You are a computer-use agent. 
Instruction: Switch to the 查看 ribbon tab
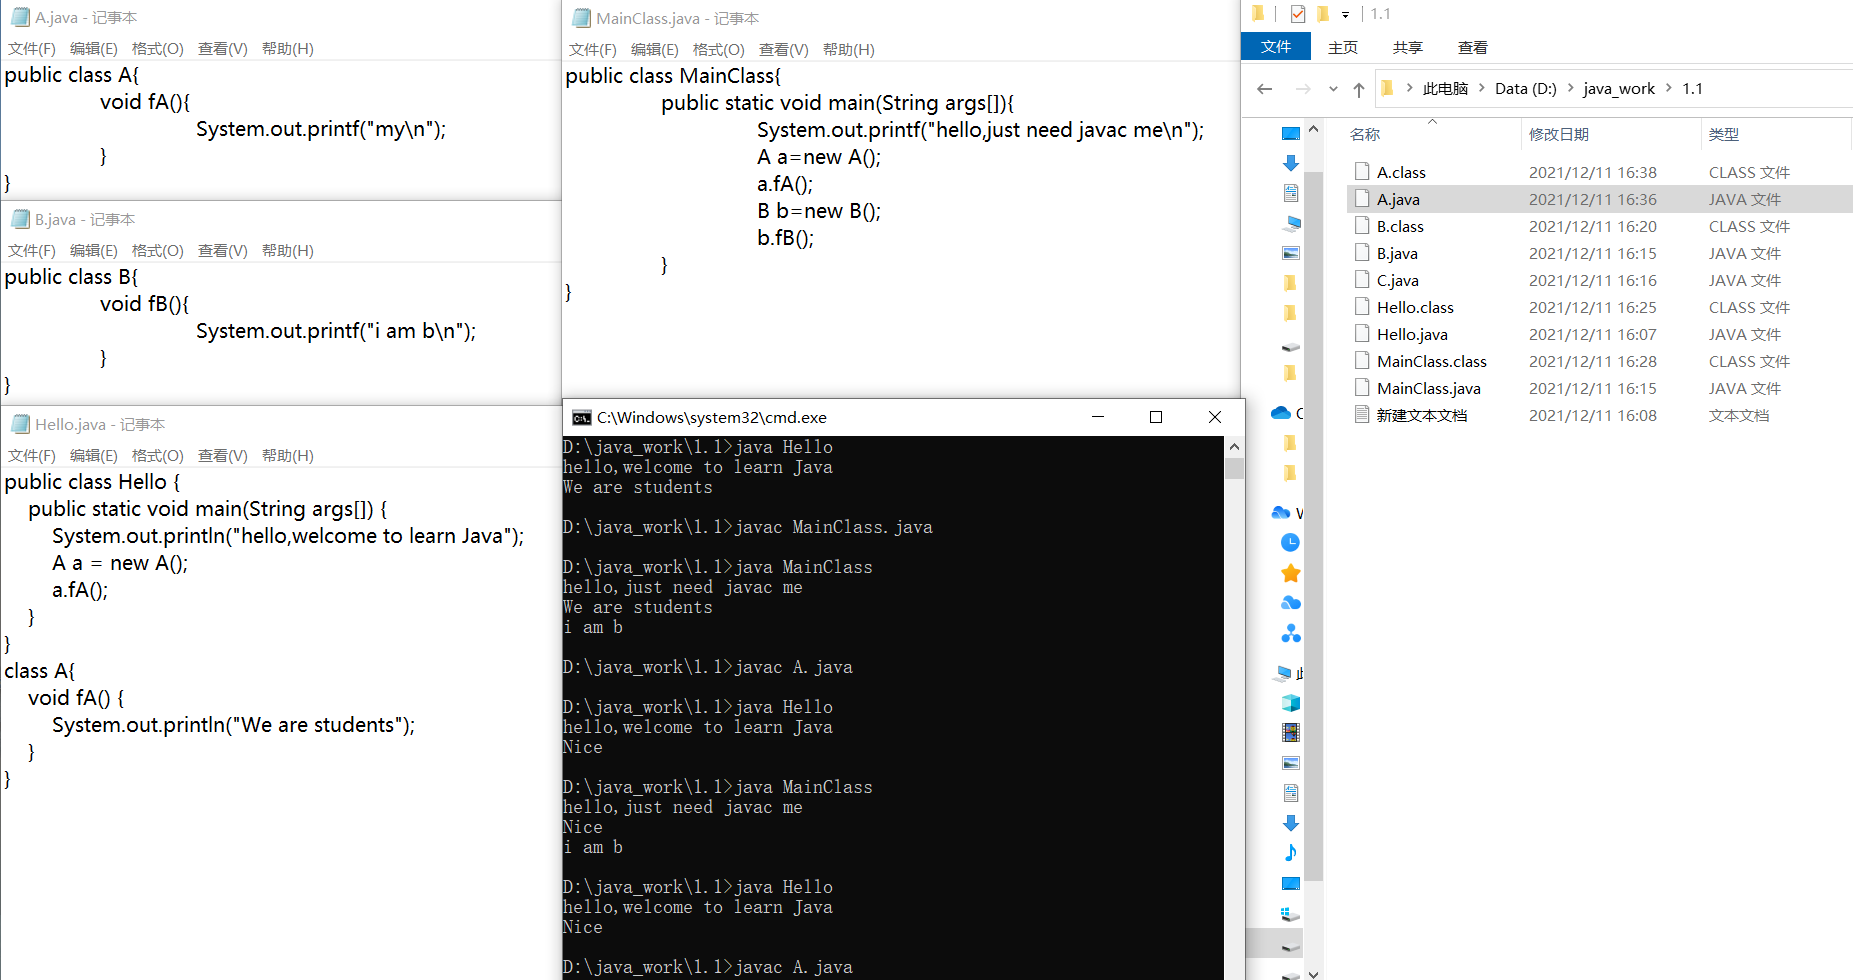pyautogui.click(x=1472, y=47)
